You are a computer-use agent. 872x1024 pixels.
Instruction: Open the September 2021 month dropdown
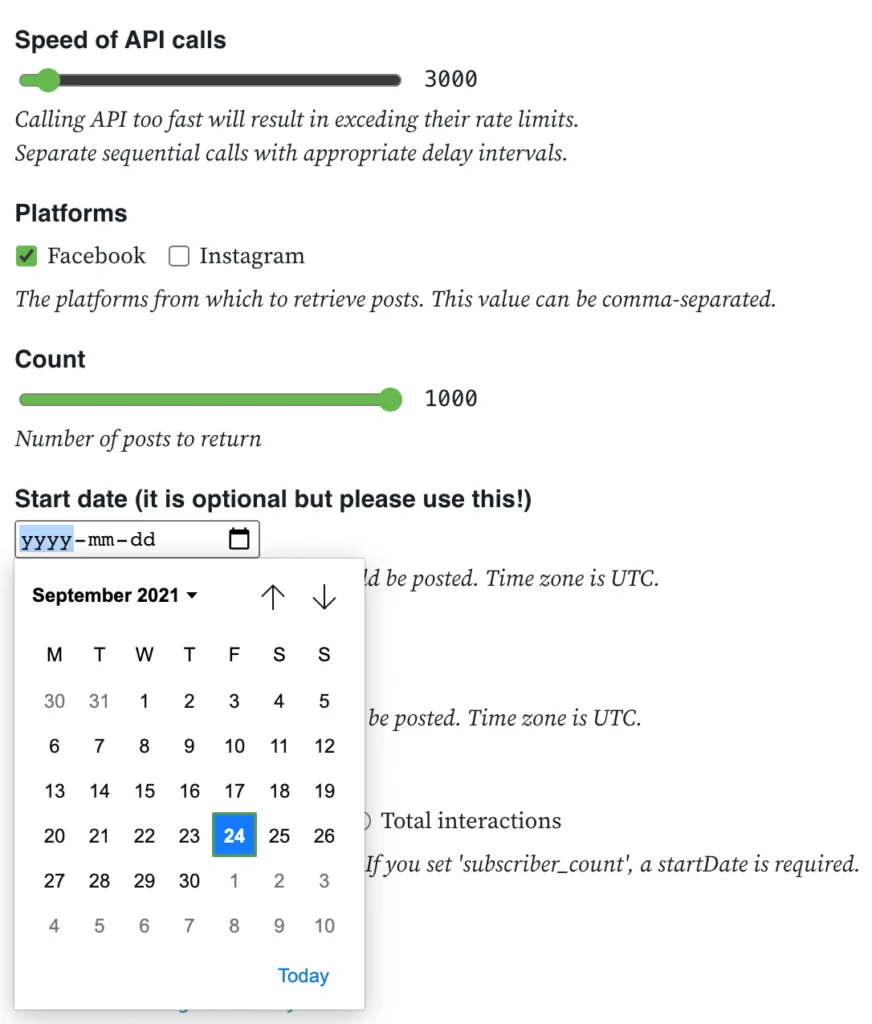pyautogui.click(x=114, y=596)
